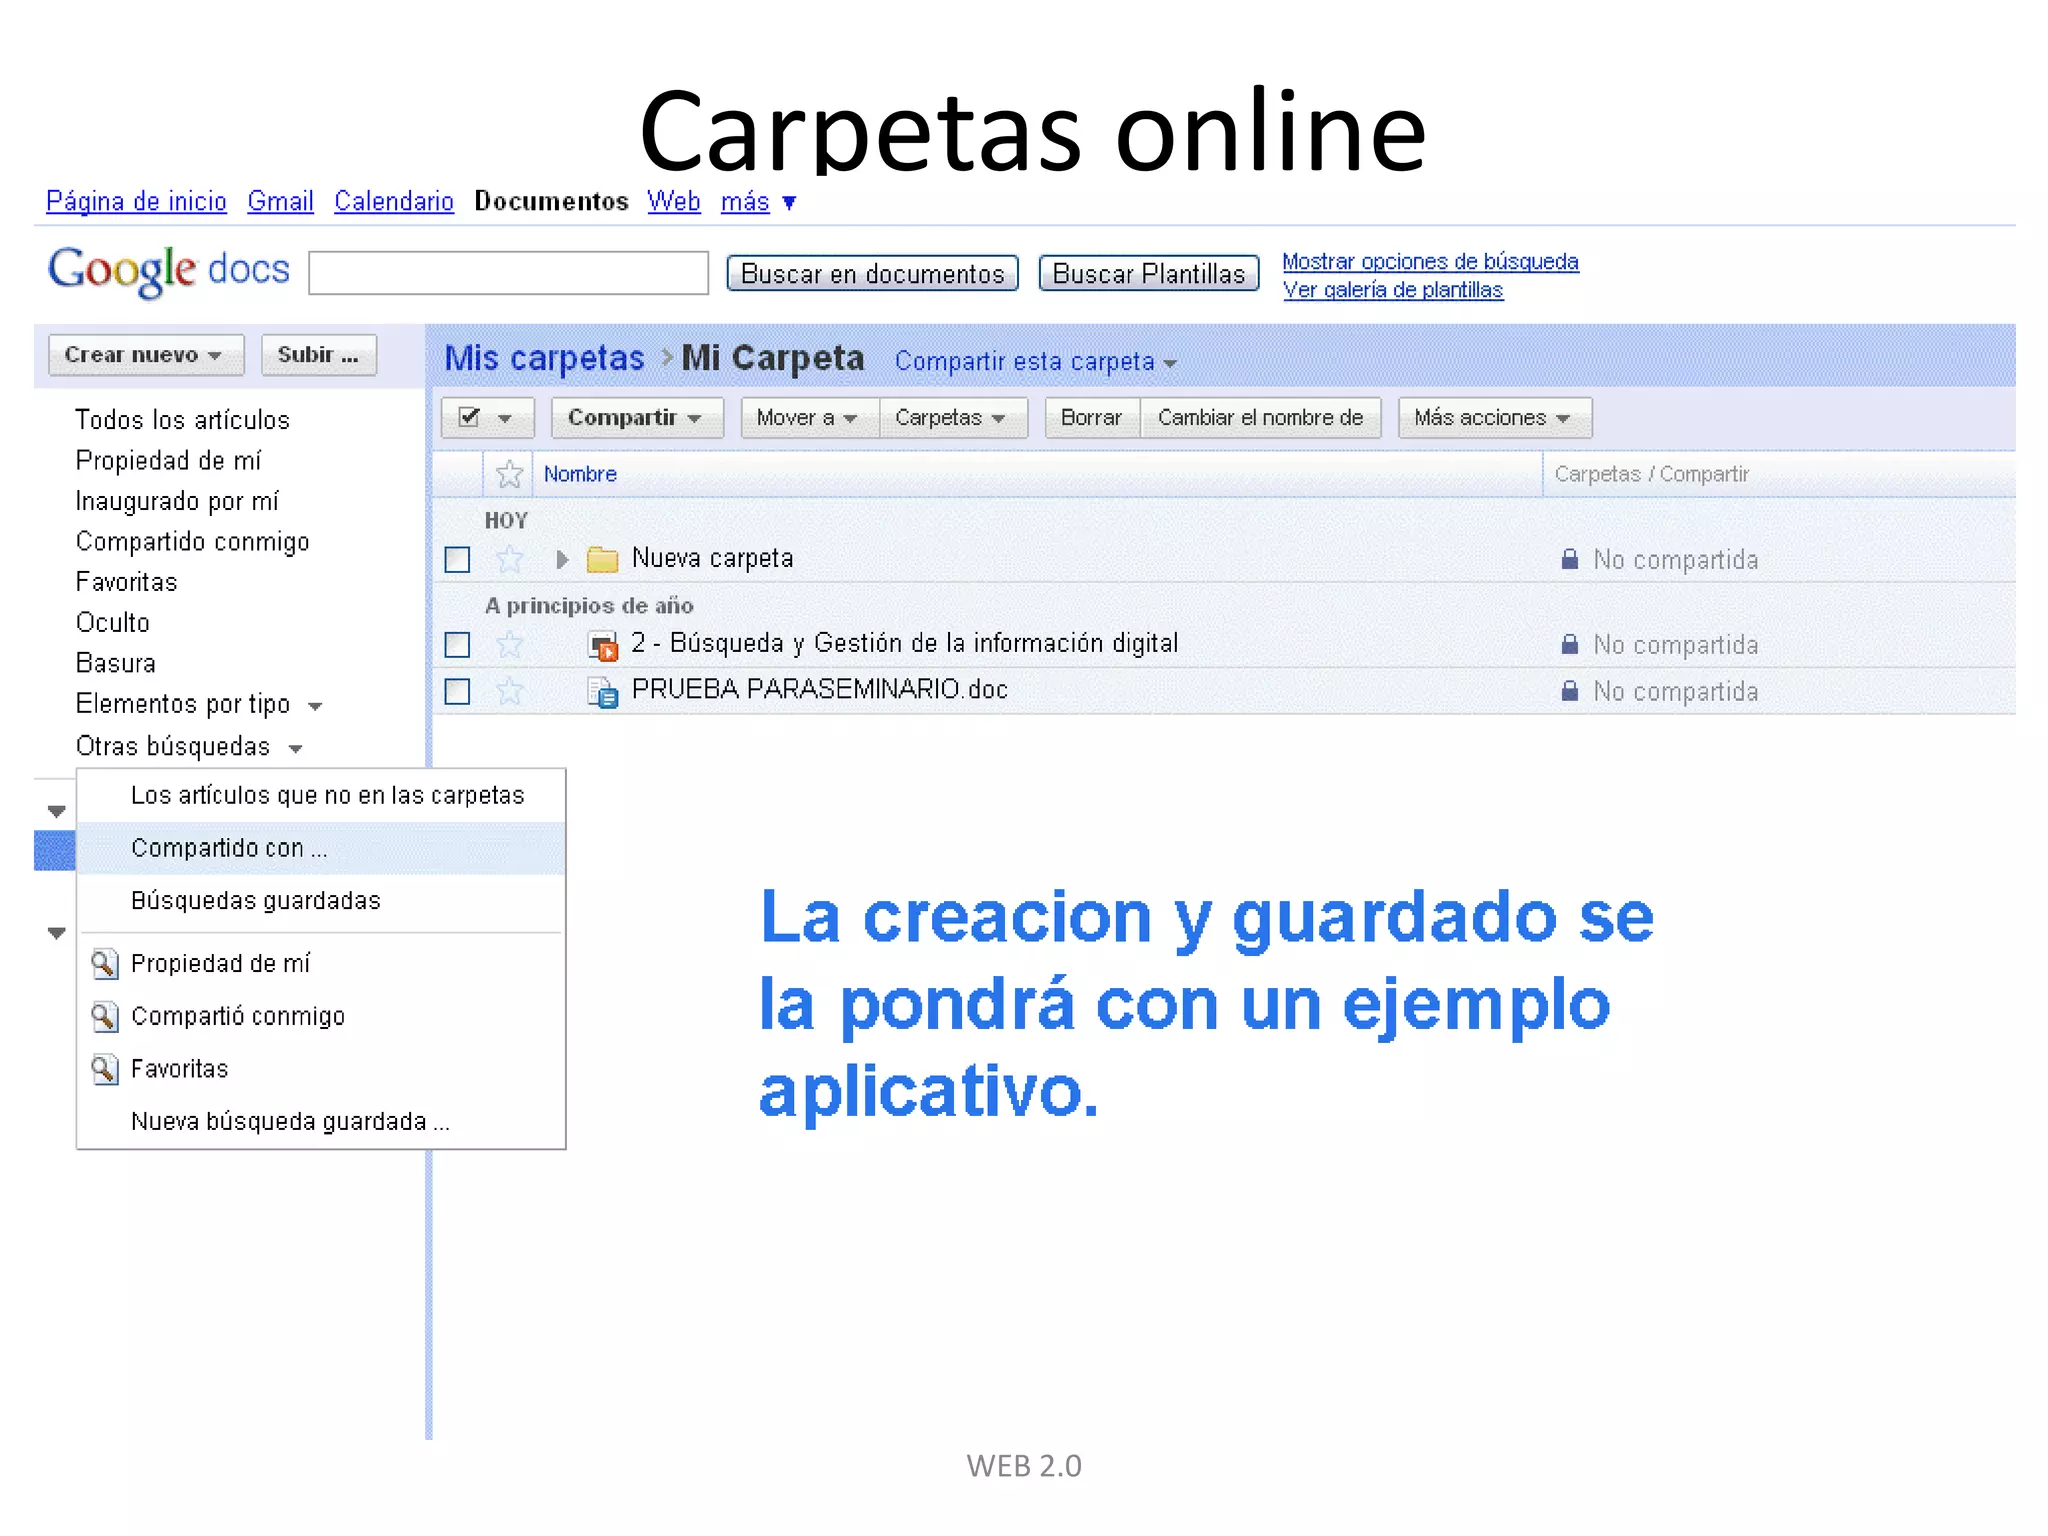This screenshot has width=2048, height=1536.
Task: Click the presentation icon of Búsqueda y Gestión
Action: pos(602,646)
